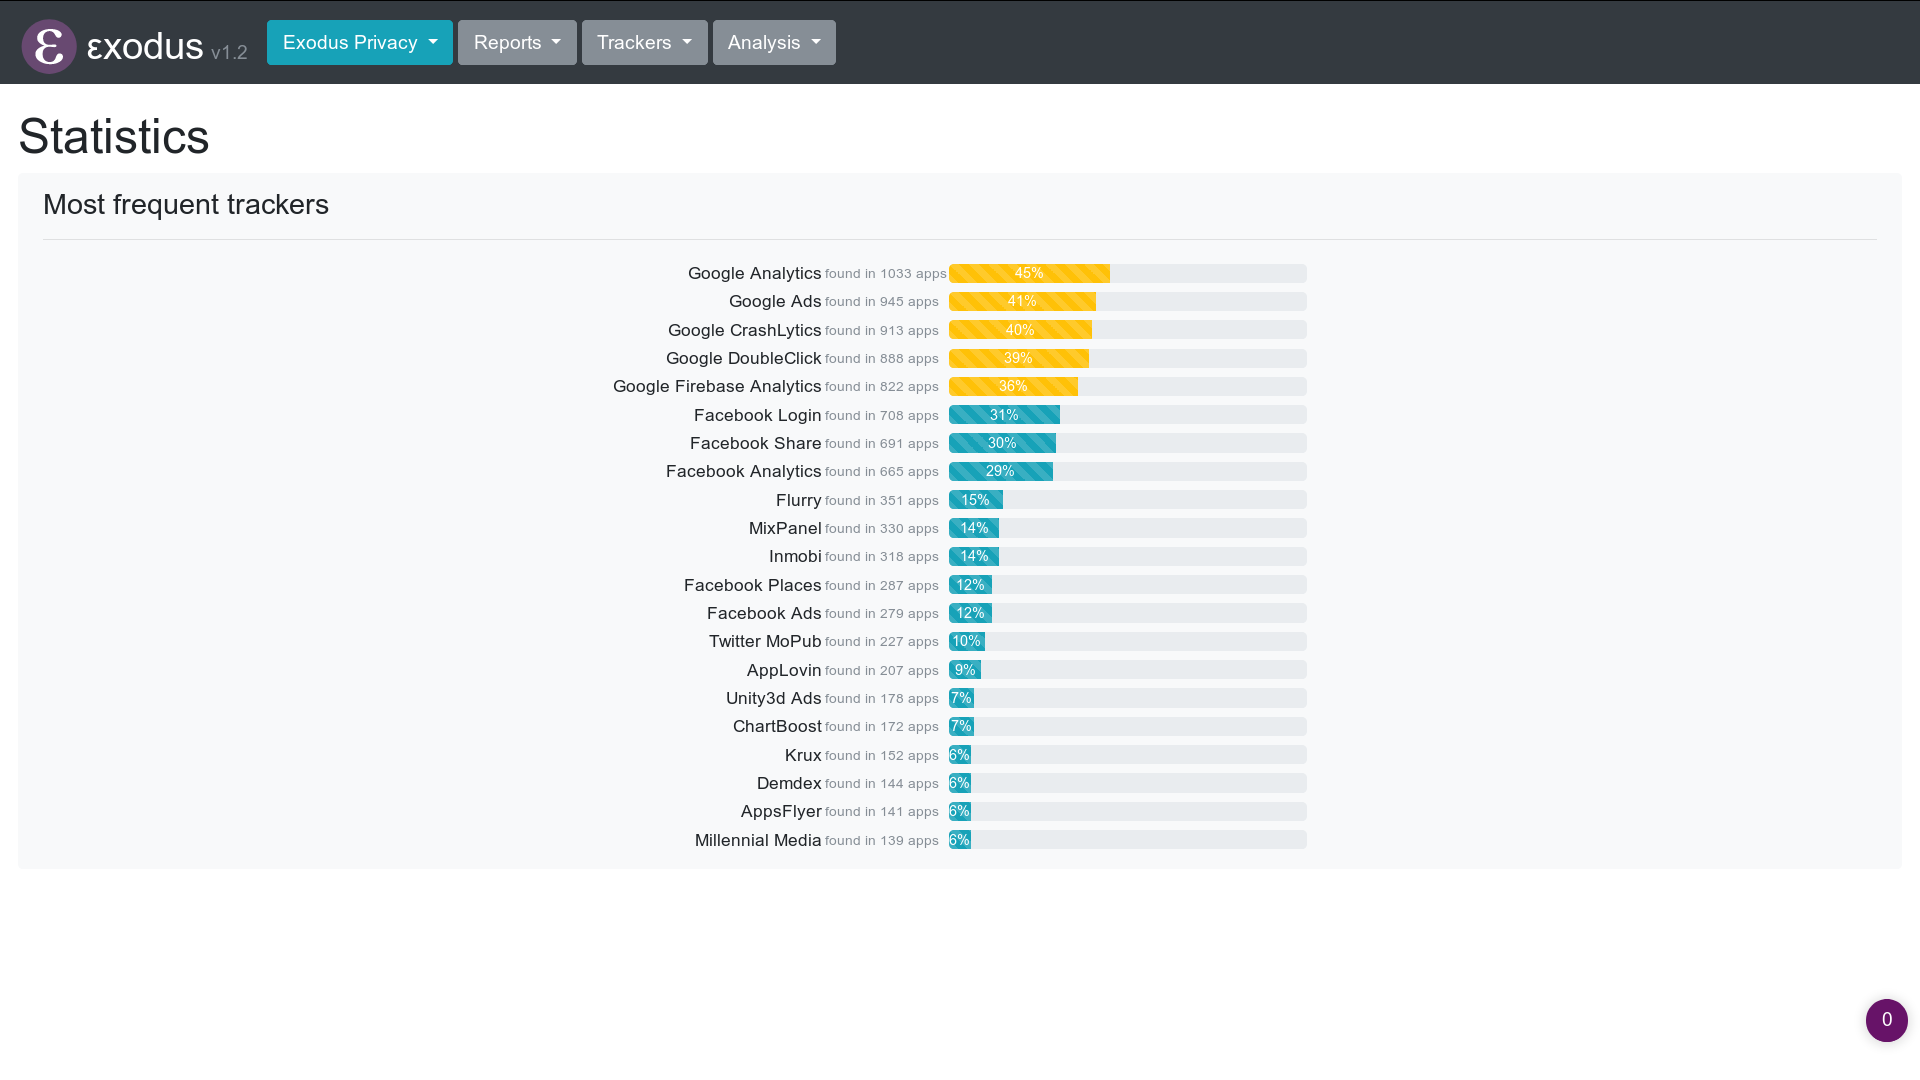Click the v1.2 version label
The image size is (1920, 1080).
(x=229, y=52)
